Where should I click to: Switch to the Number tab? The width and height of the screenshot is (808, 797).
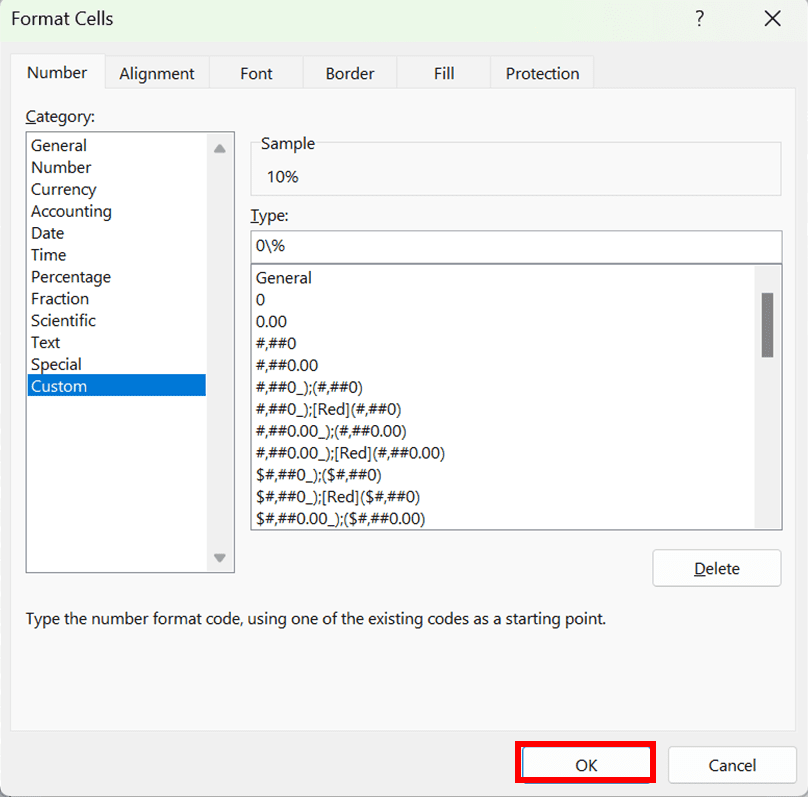tap(57, 73)
